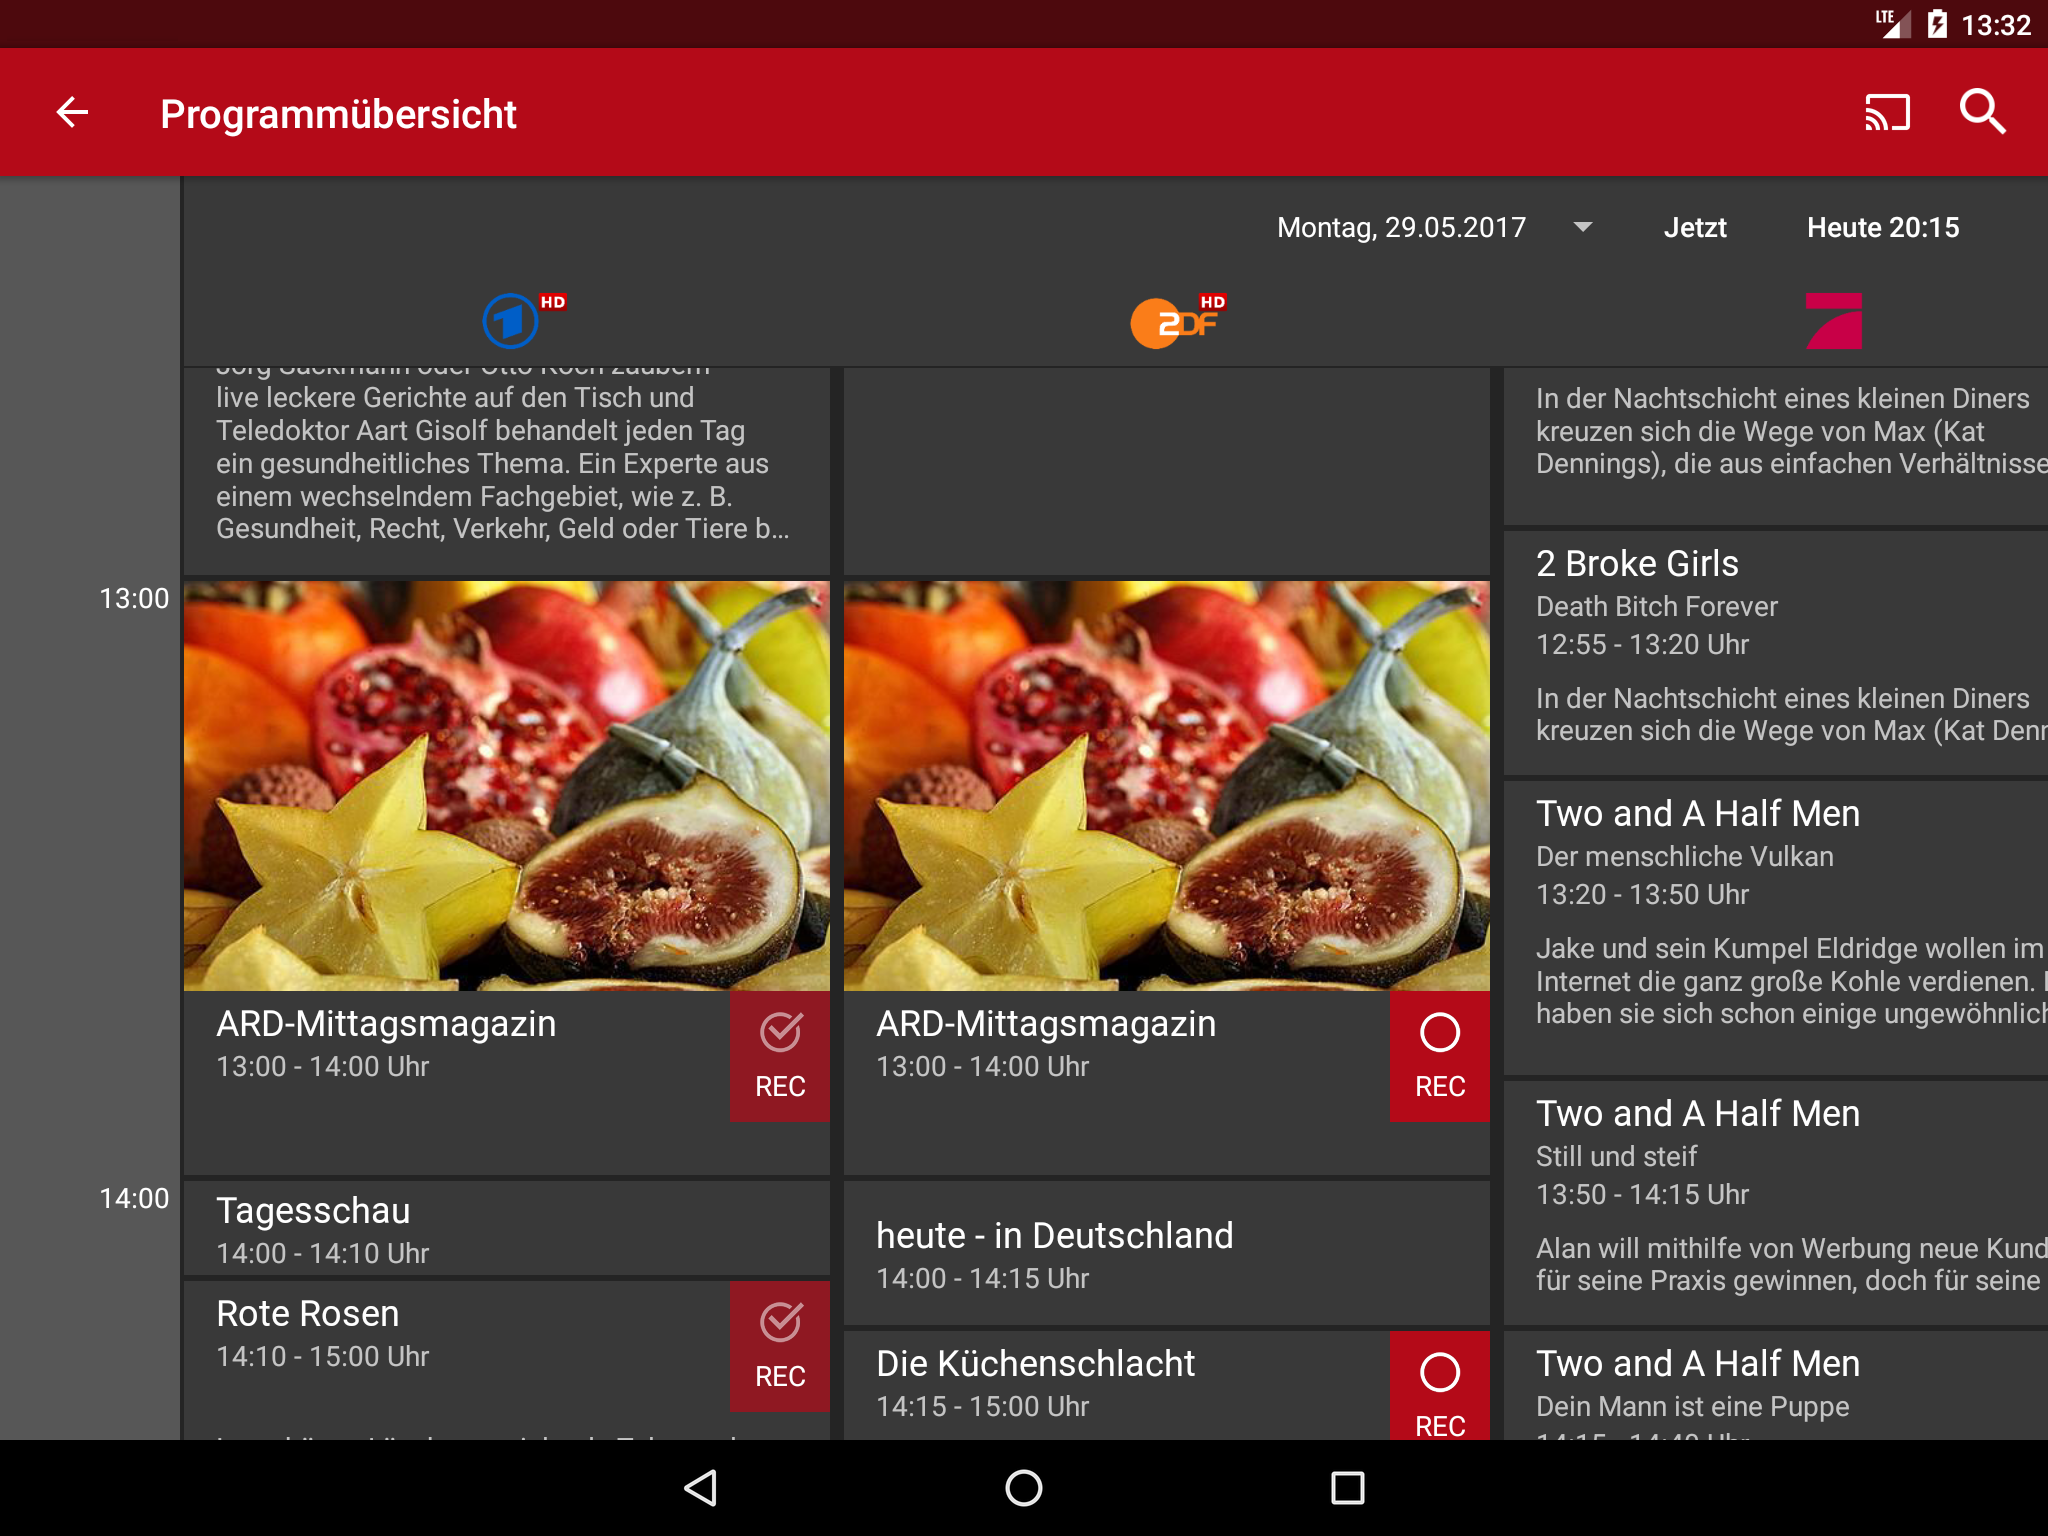Screen dimensions: 2048x1536
Task: Expand the date dropdown arrow
Action: click(x=1582, y=227)
